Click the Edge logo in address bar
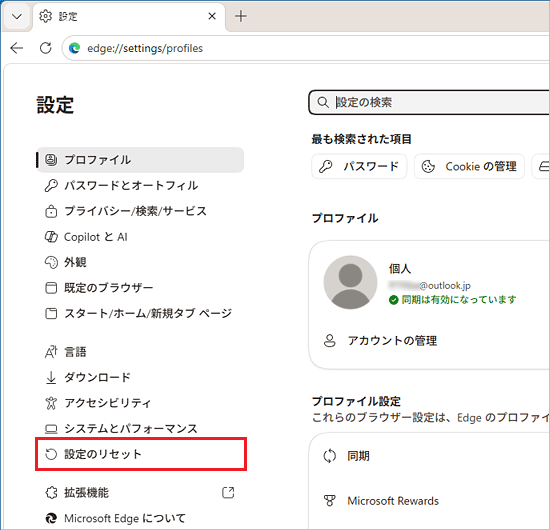Screen dimensions: 550x530 [74, 48]
